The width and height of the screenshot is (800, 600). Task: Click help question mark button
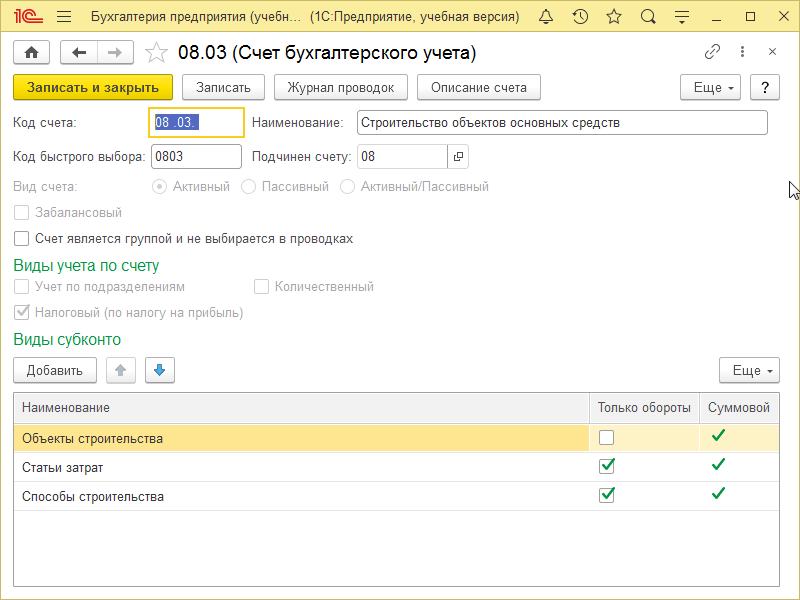765,87
